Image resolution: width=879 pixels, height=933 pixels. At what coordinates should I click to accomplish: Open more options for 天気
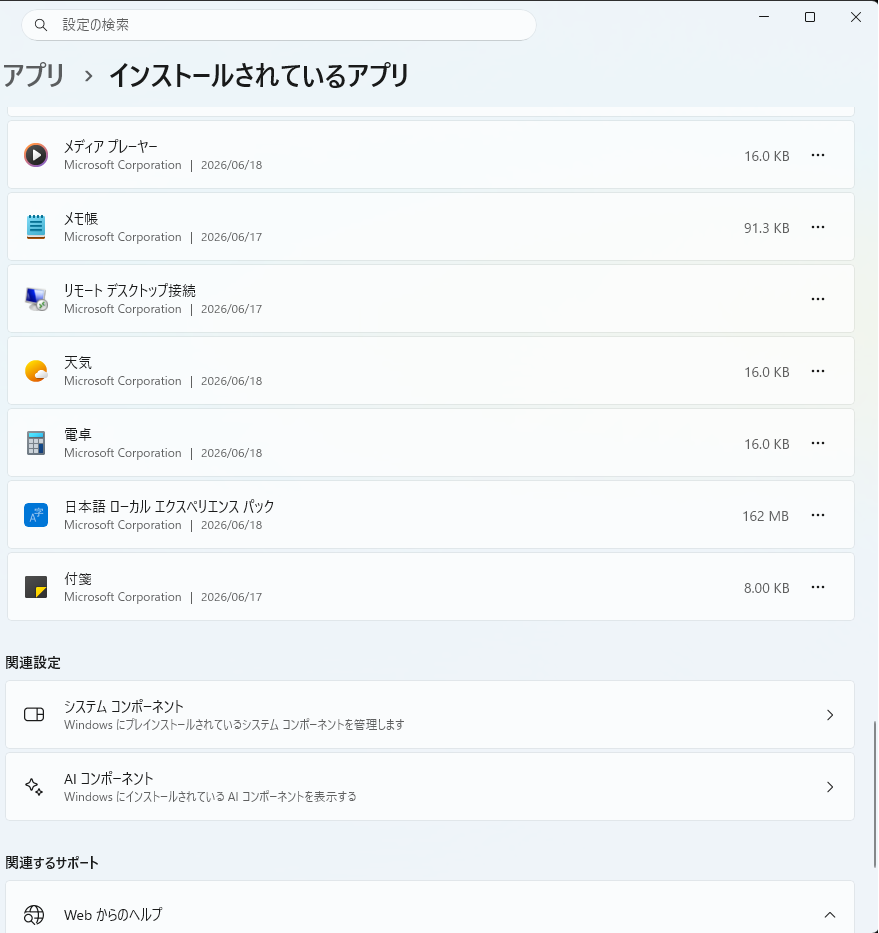[x=818, y=371]
